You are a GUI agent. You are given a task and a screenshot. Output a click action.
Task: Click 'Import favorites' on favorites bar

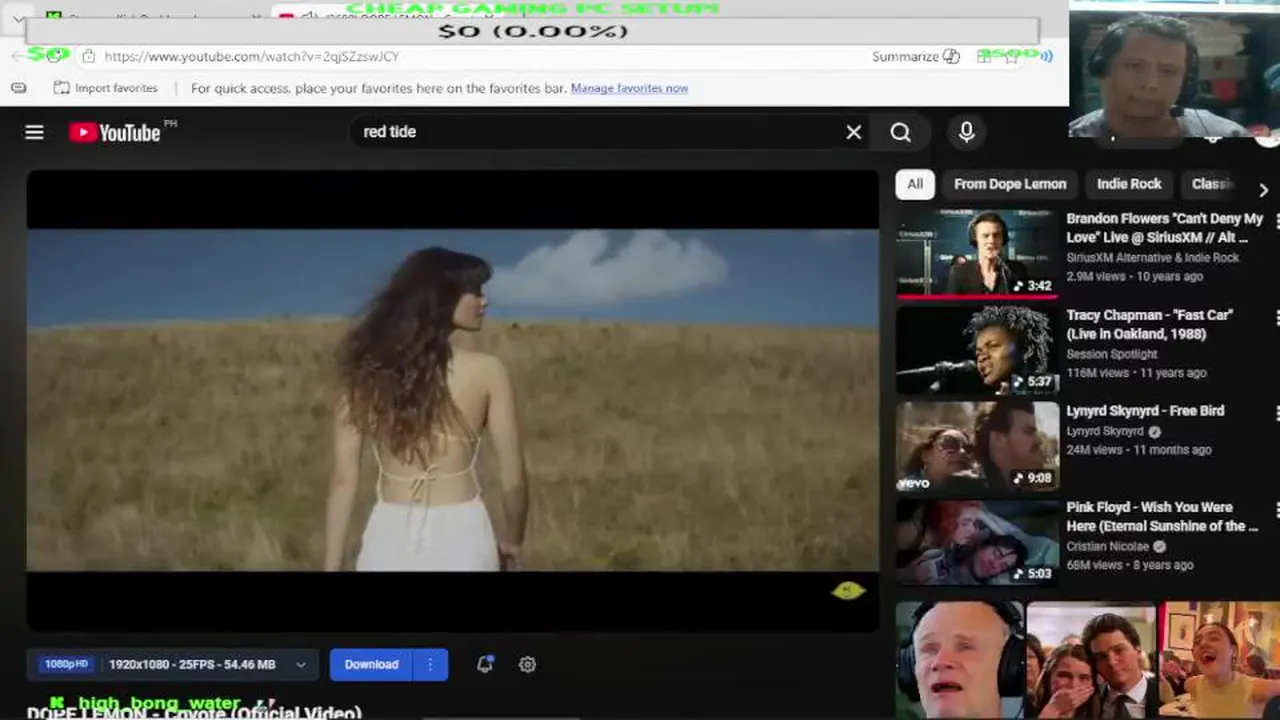click(106, 88)
